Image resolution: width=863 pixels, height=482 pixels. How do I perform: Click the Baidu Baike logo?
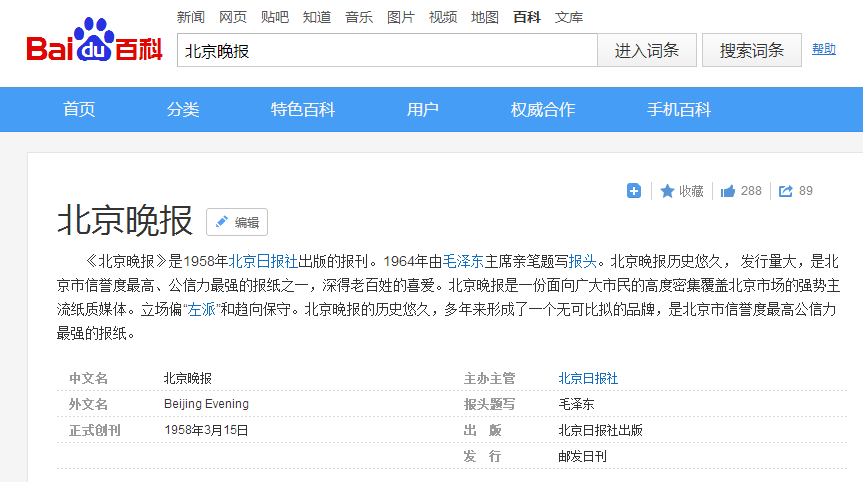94,40
